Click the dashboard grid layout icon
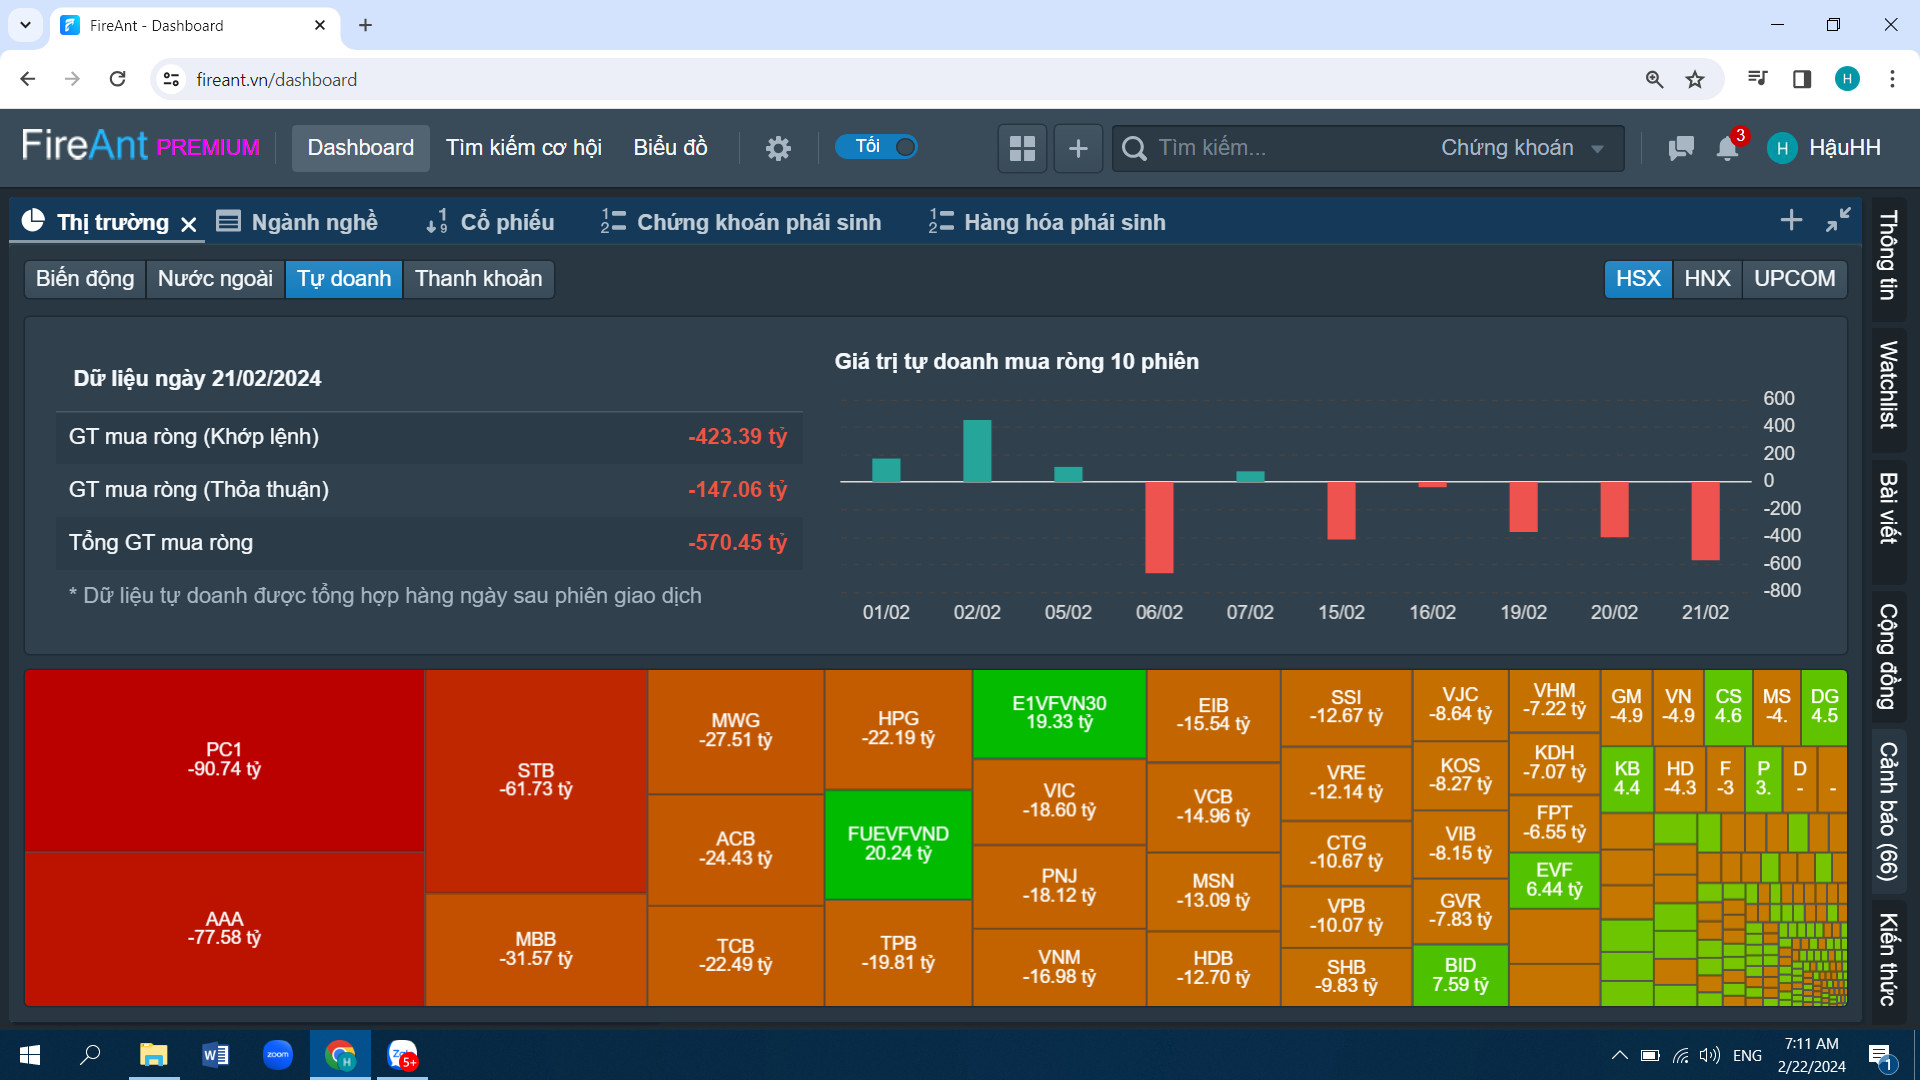1920x1080 pixels. pos(1022,148)
